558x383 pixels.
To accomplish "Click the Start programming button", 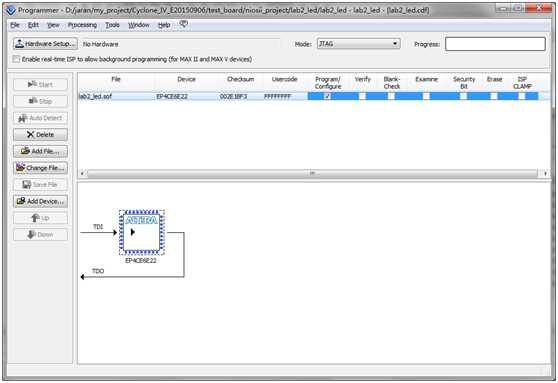I will point(40,84).
